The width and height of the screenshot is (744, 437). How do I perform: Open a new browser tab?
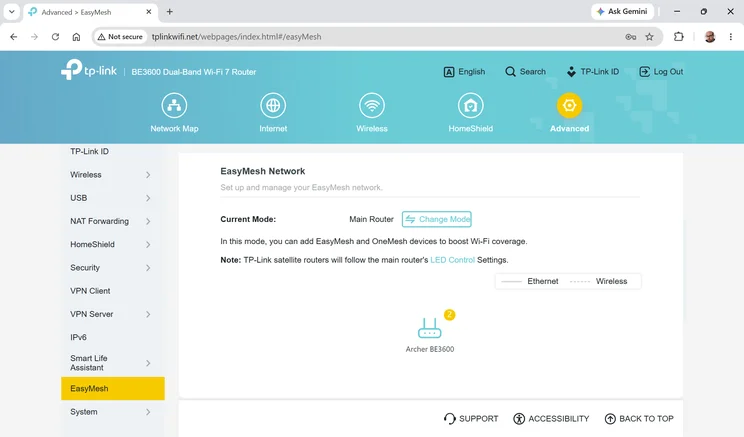coord(169,12)
